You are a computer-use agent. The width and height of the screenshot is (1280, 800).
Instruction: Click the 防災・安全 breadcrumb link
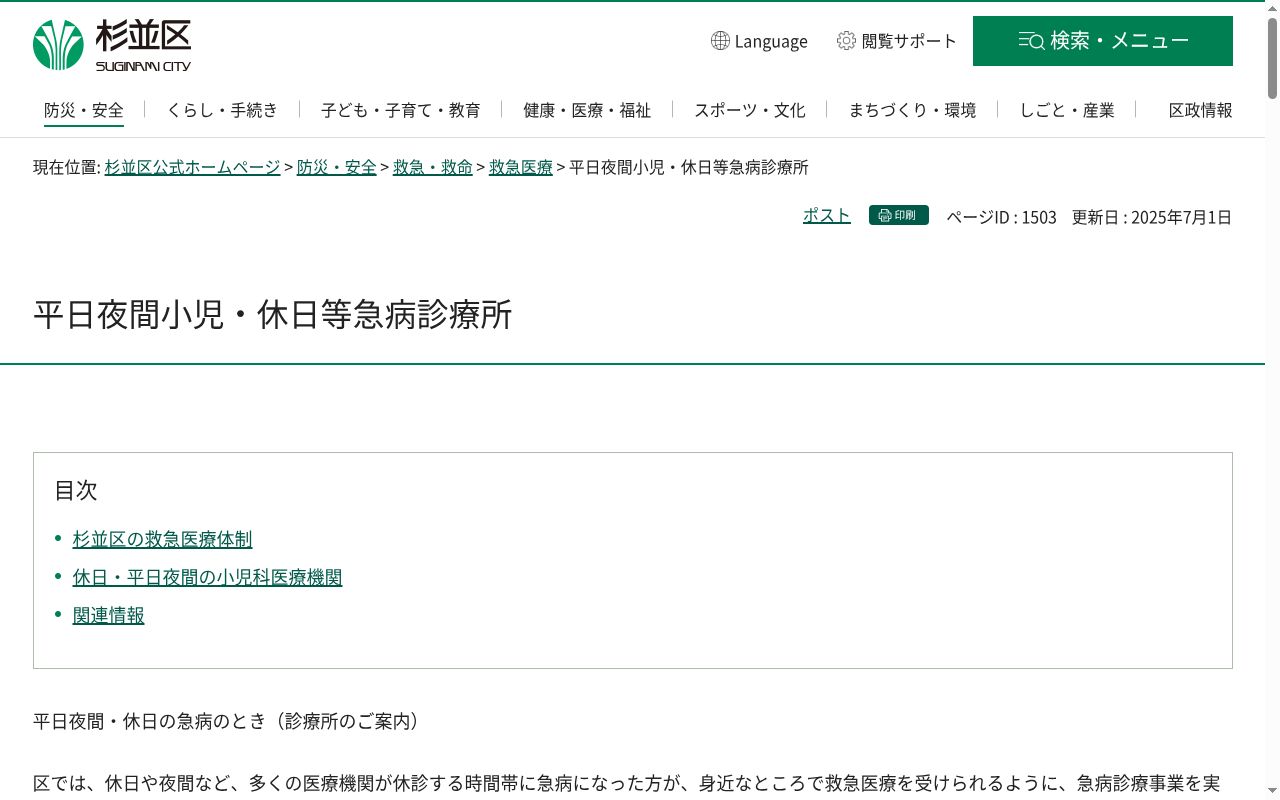[337, 168]
